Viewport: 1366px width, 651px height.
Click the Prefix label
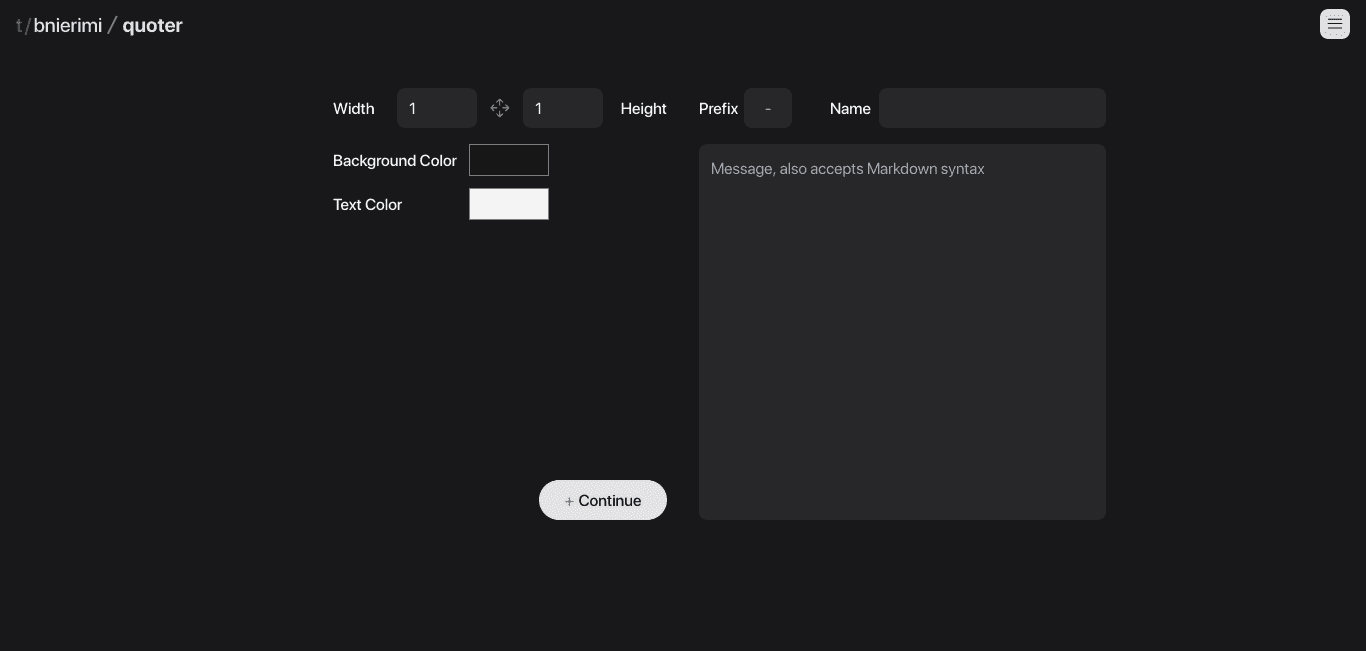click(718, 108)
